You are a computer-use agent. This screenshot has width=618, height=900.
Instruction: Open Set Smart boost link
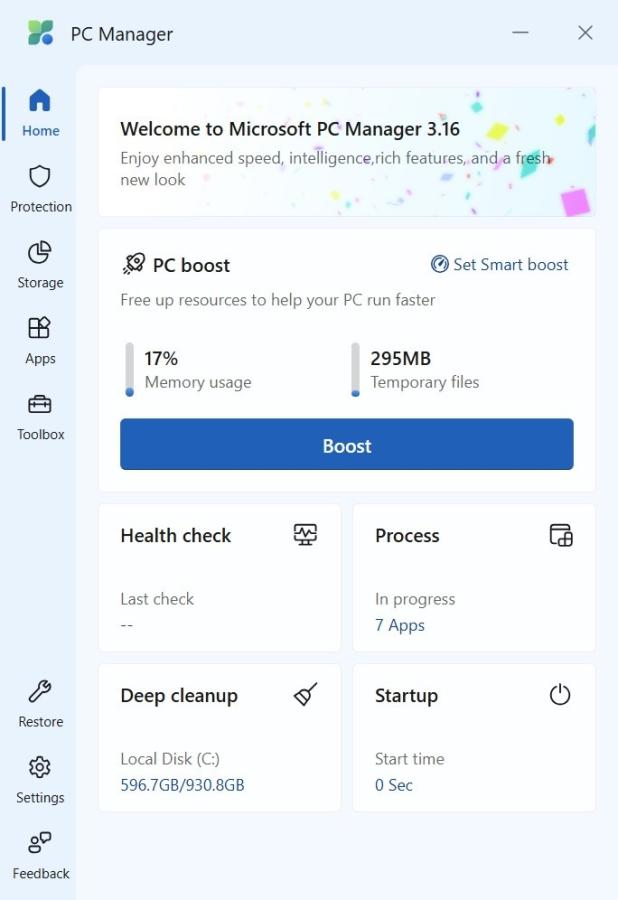pyautogui.click(x=499, y=265)
